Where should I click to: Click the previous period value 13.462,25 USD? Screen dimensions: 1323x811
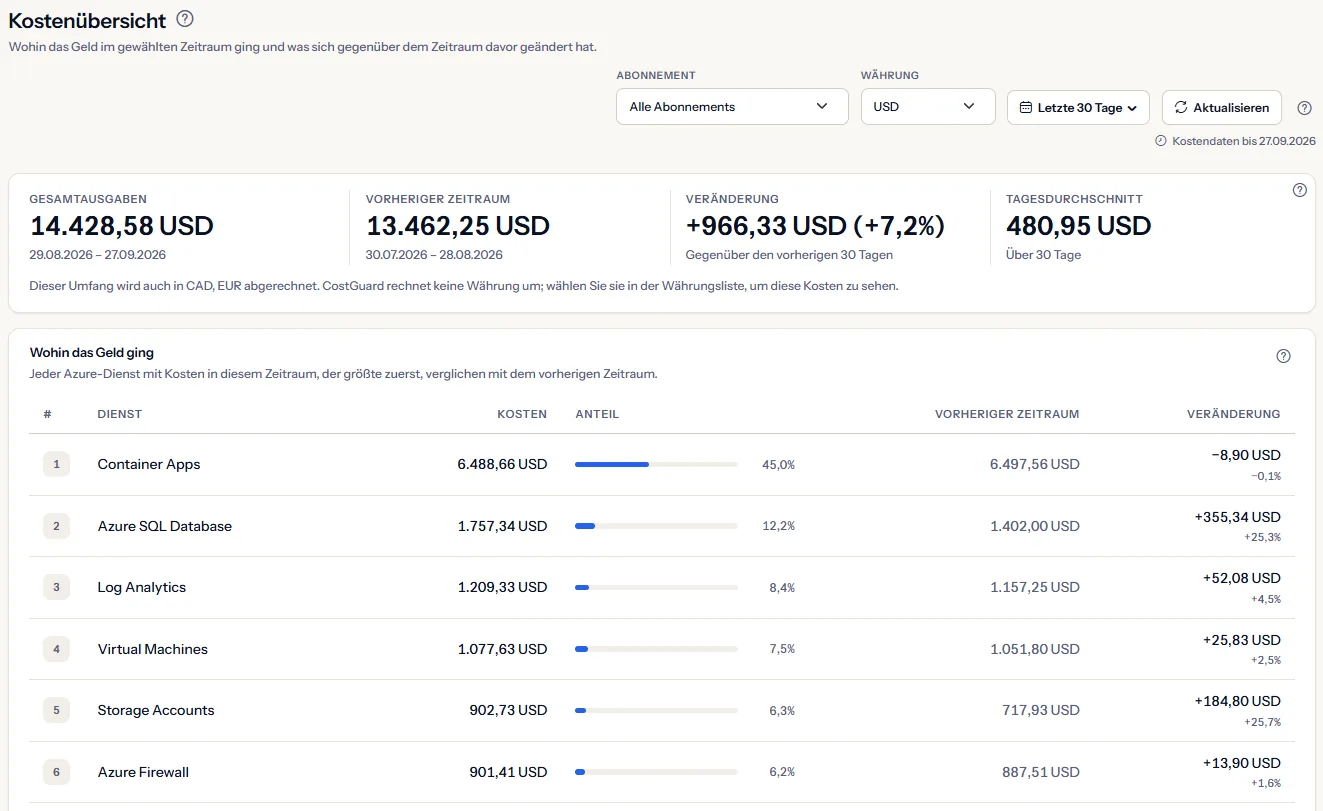[x=458, y=226]
